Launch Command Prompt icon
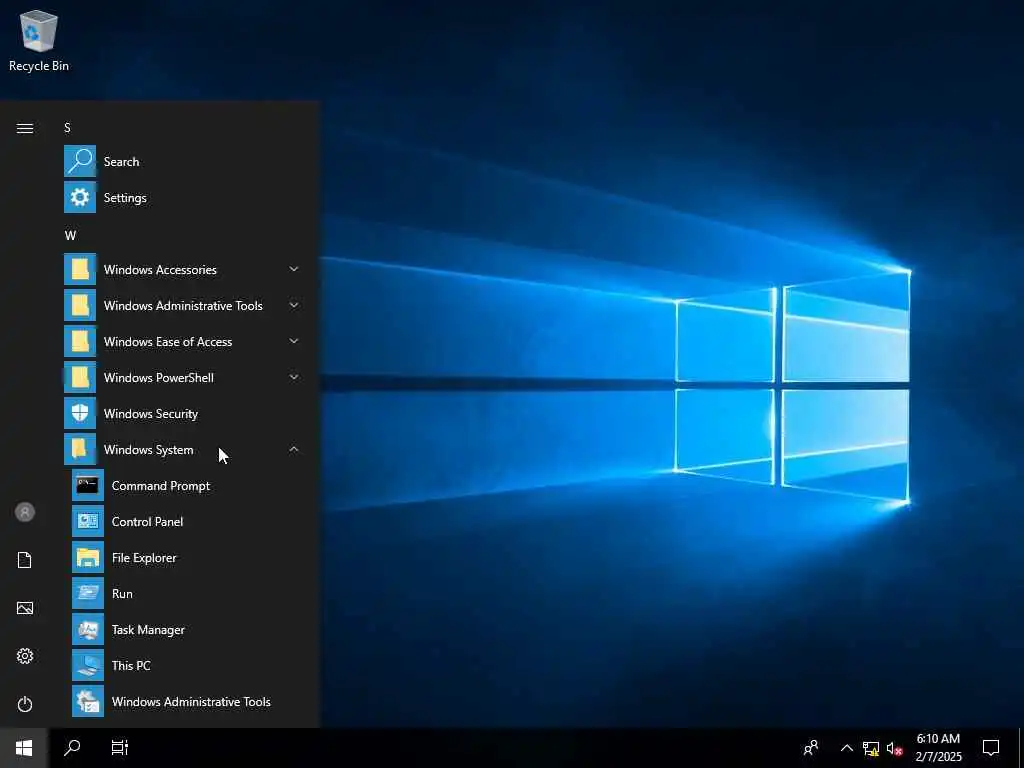 click(88, 485)
